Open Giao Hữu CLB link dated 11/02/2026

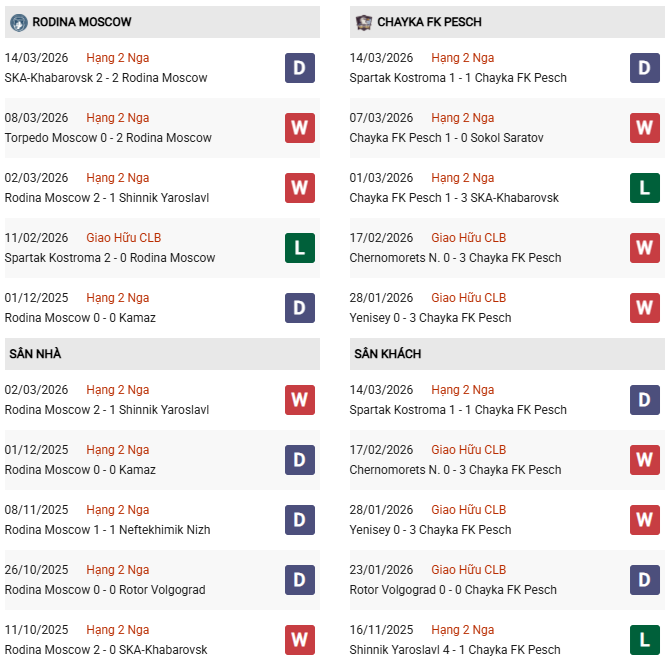[x=123, y=238]
